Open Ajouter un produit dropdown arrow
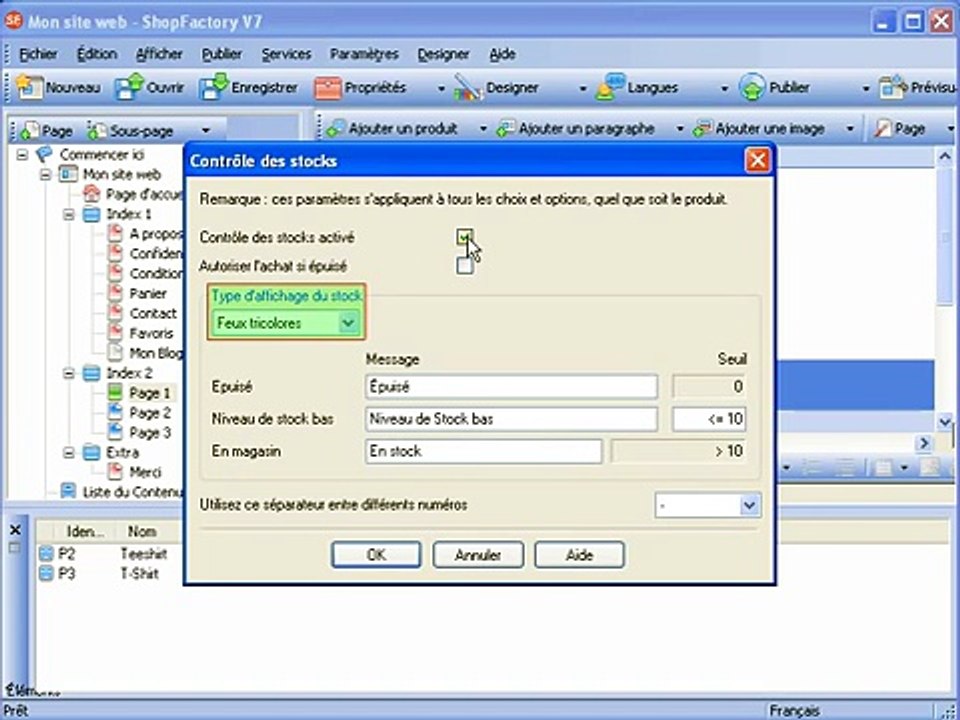 483,129
